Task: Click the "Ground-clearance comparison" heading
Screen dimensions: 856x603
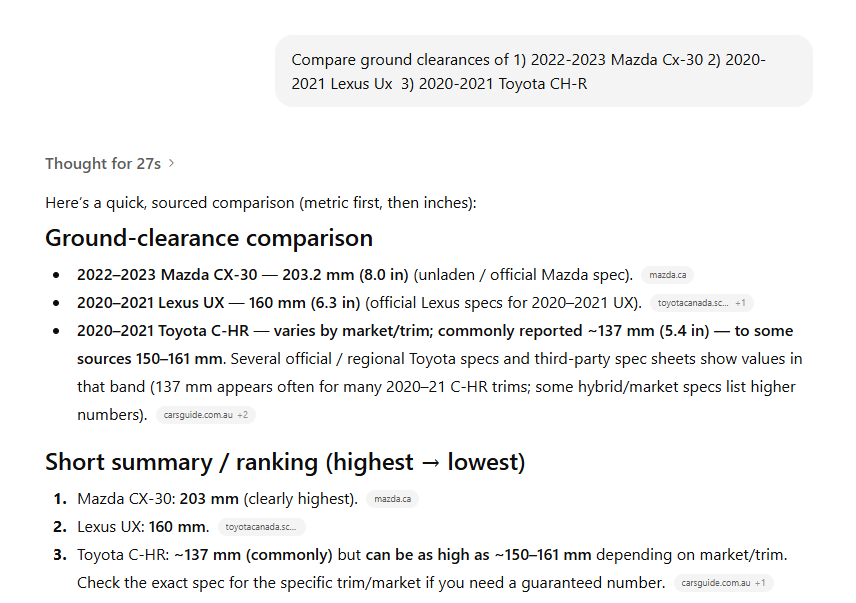Action: (209, 238)
